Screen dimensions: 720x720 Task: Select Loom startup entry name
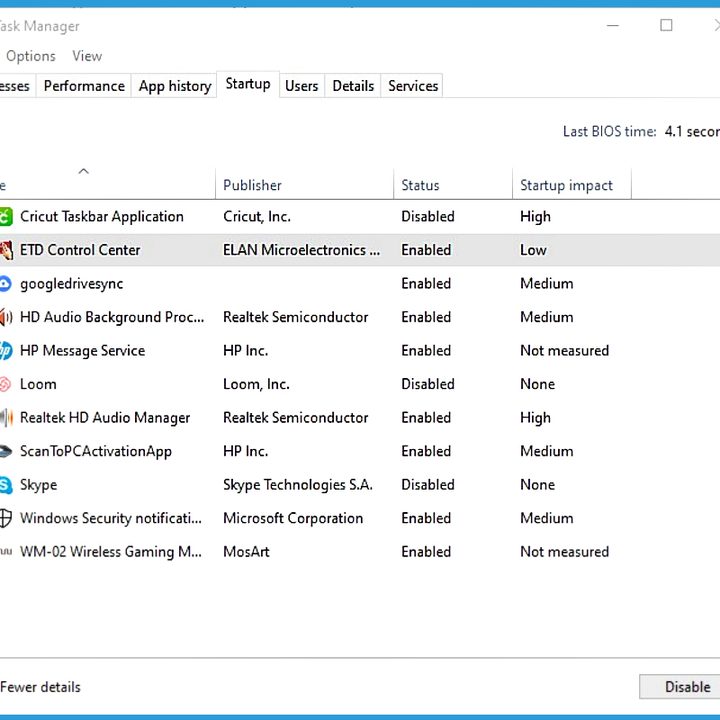tap(38, 384)
